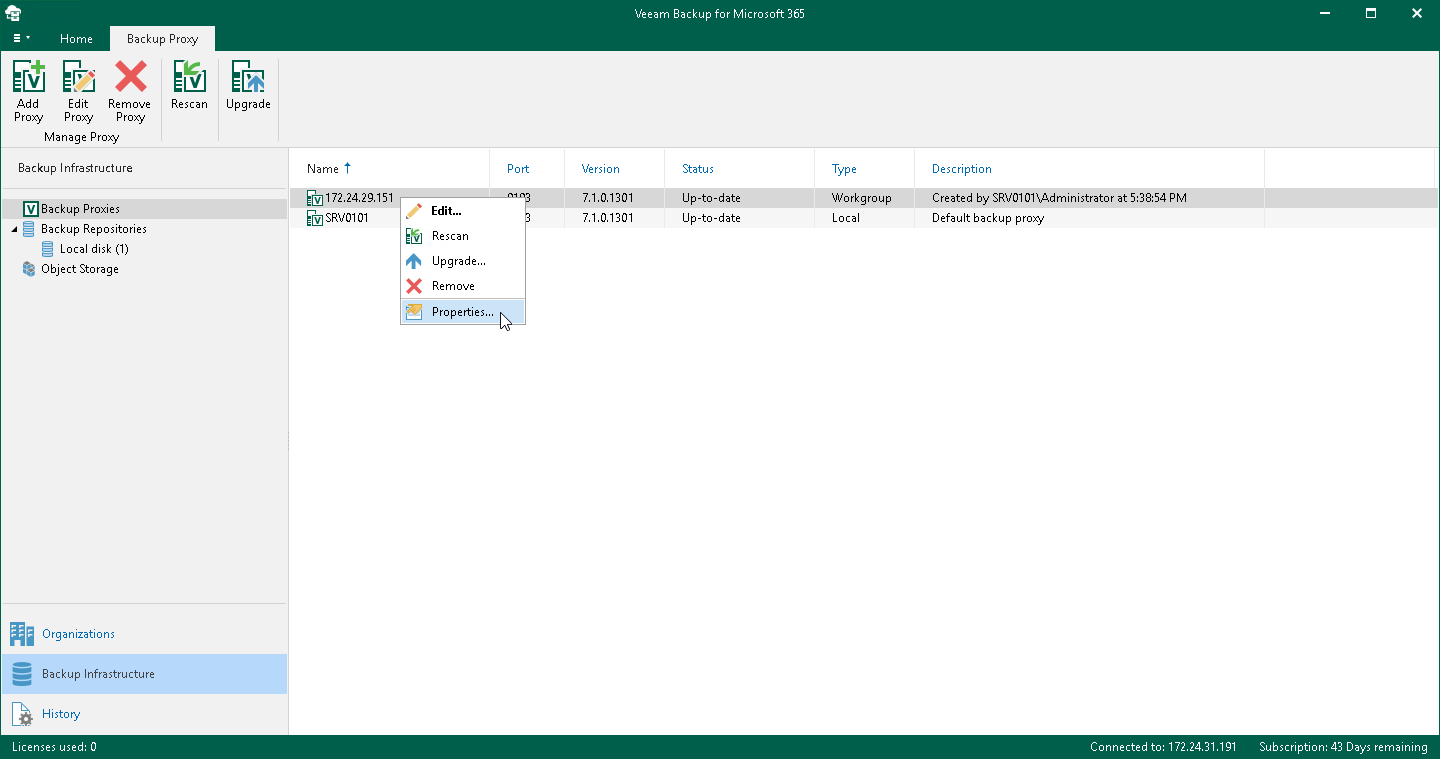Minimize the Veeam Backup window
This screenshot has height=759, width=1440.
tap(1325, 14)
